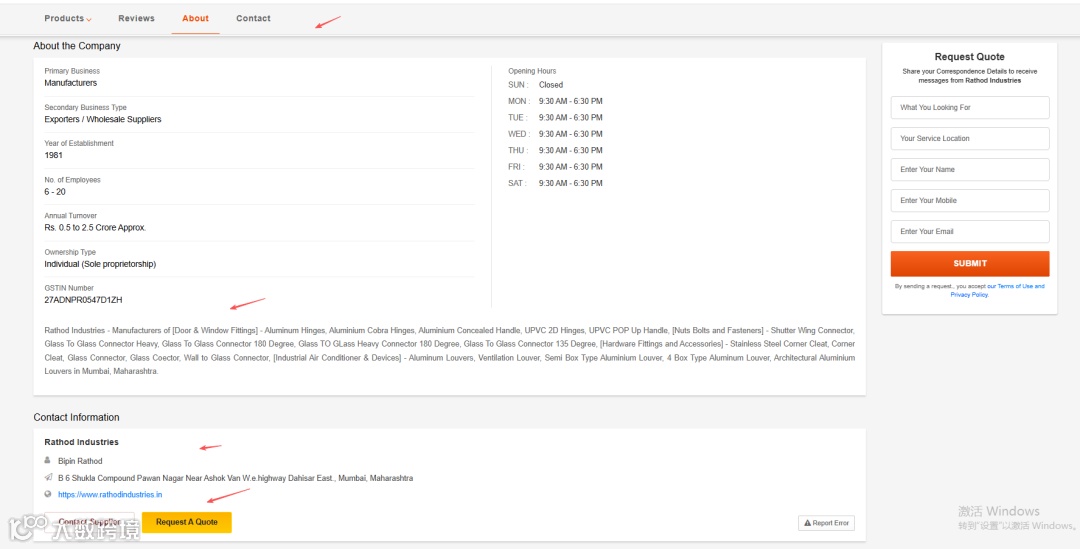This screenshot has height=549, width=1080.
Task: Click the 'Opening Hours' label
Action: click(x=532, y=71)
